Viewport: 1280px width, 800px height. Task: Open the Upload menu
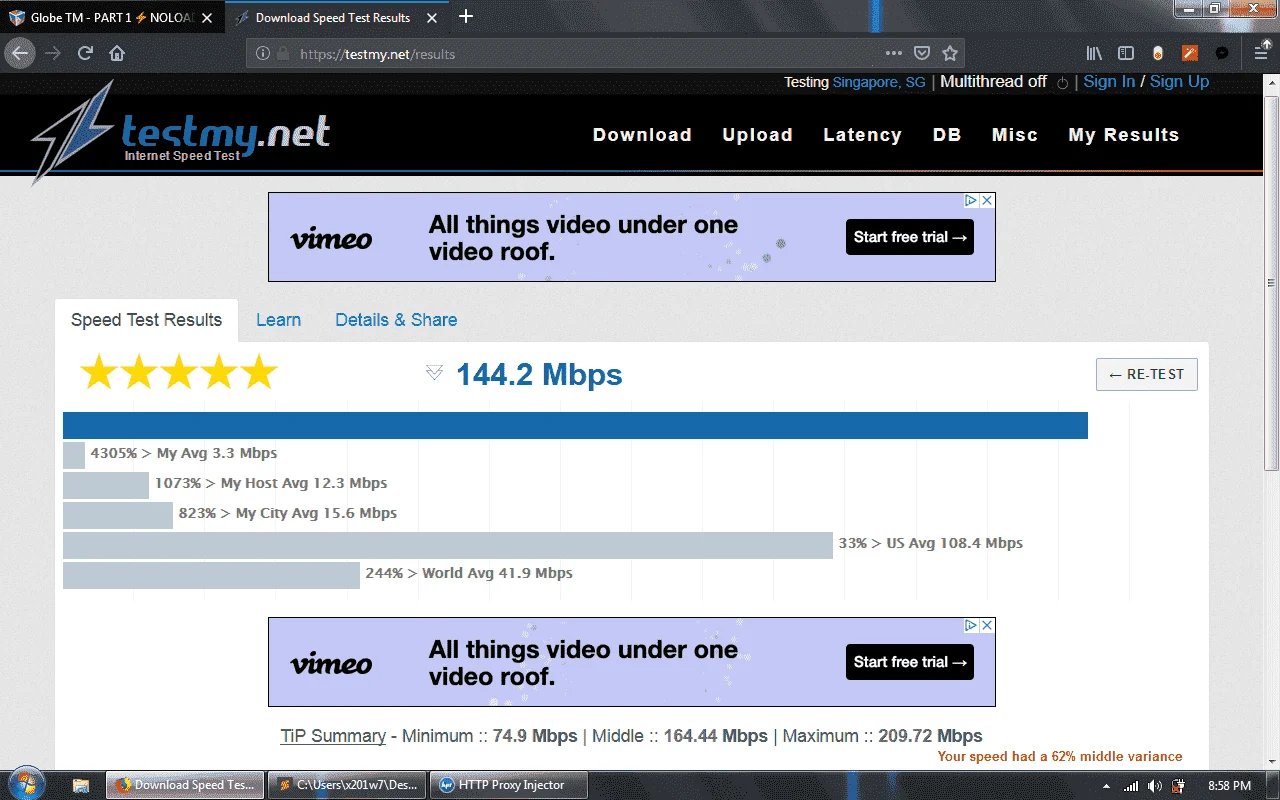click(x=758, y=135)
